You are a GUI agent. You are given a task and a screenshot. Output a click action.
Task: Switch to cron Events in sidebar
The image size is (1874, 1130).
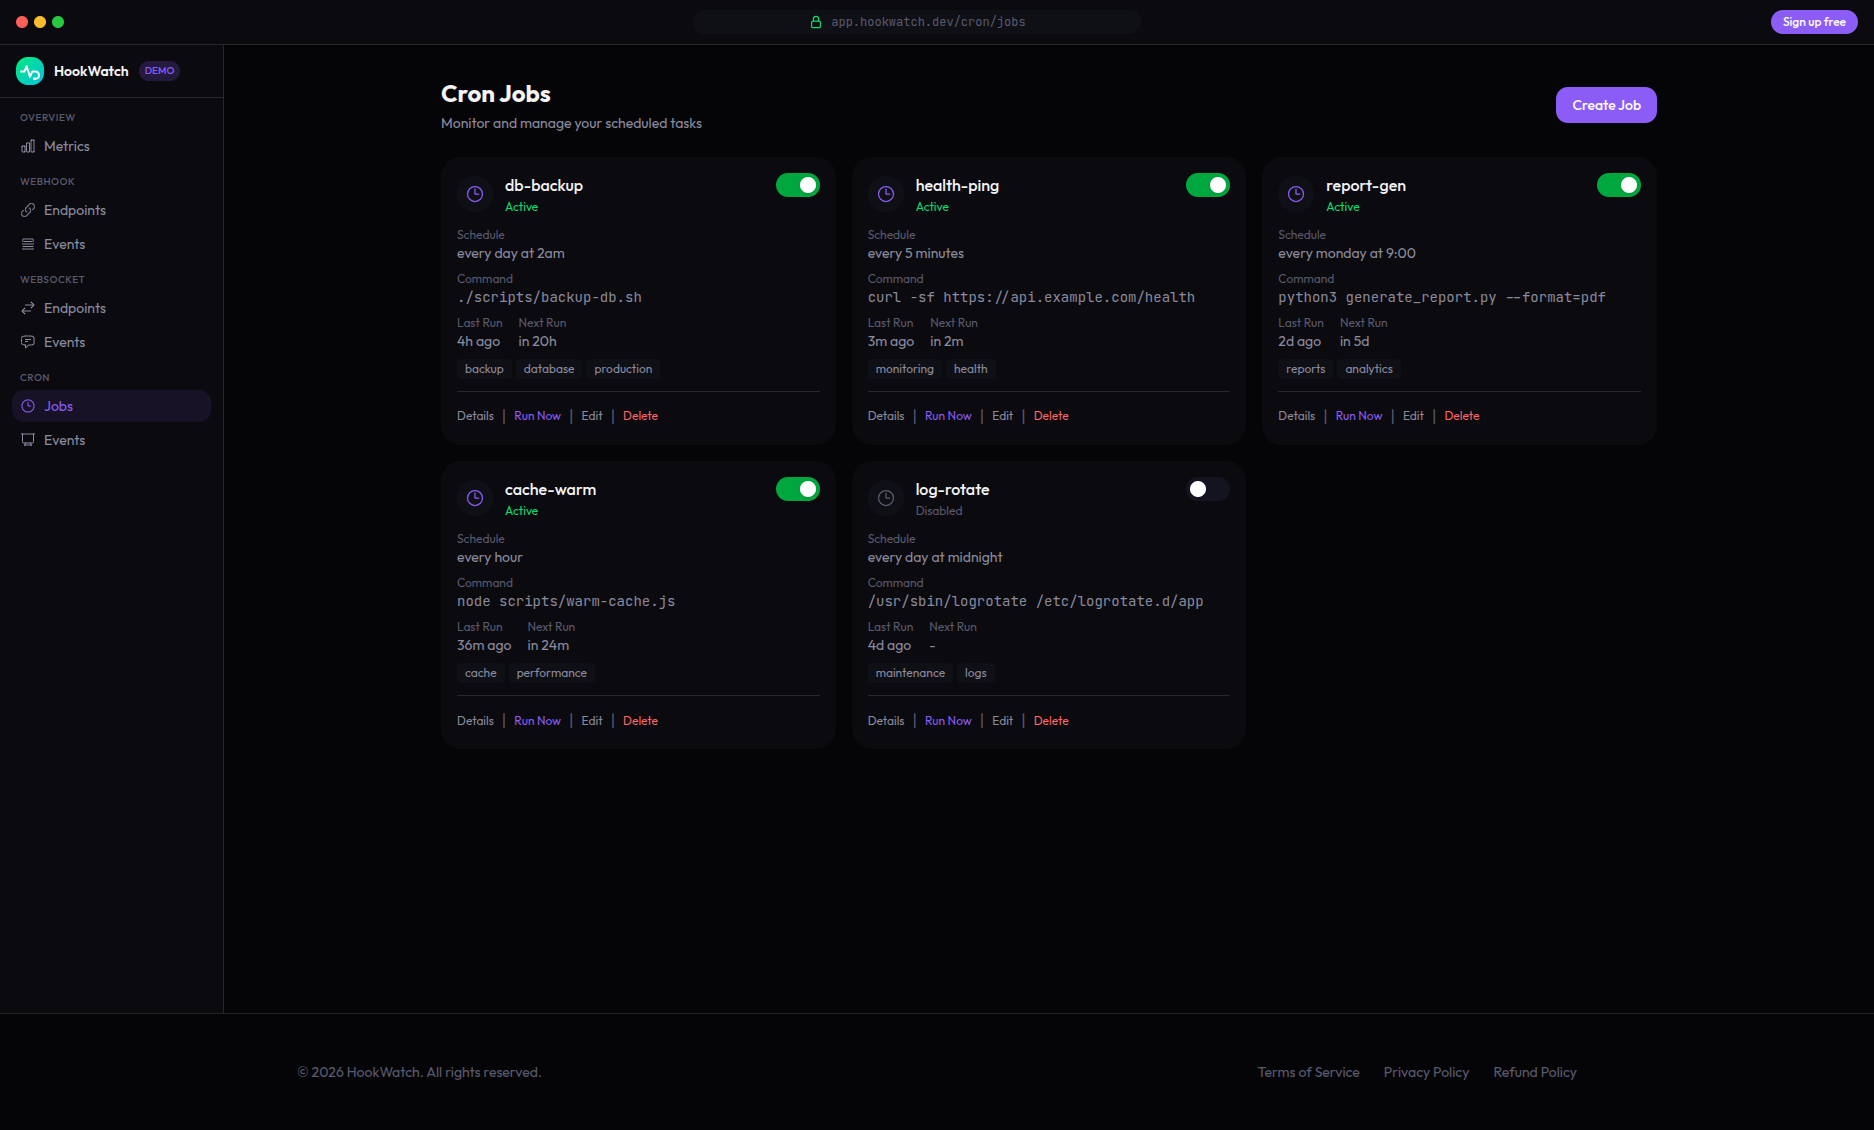click(x=64, y=440)
